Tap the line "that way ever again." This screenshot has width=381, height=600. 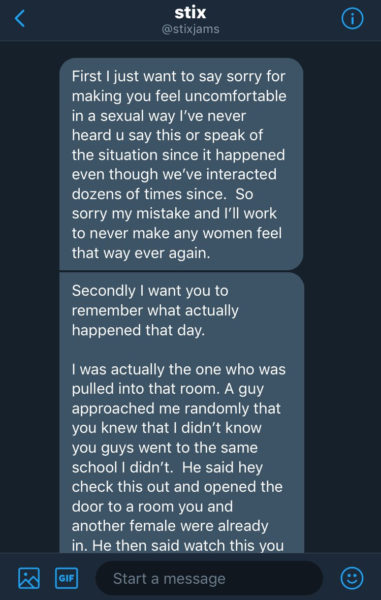141,253
